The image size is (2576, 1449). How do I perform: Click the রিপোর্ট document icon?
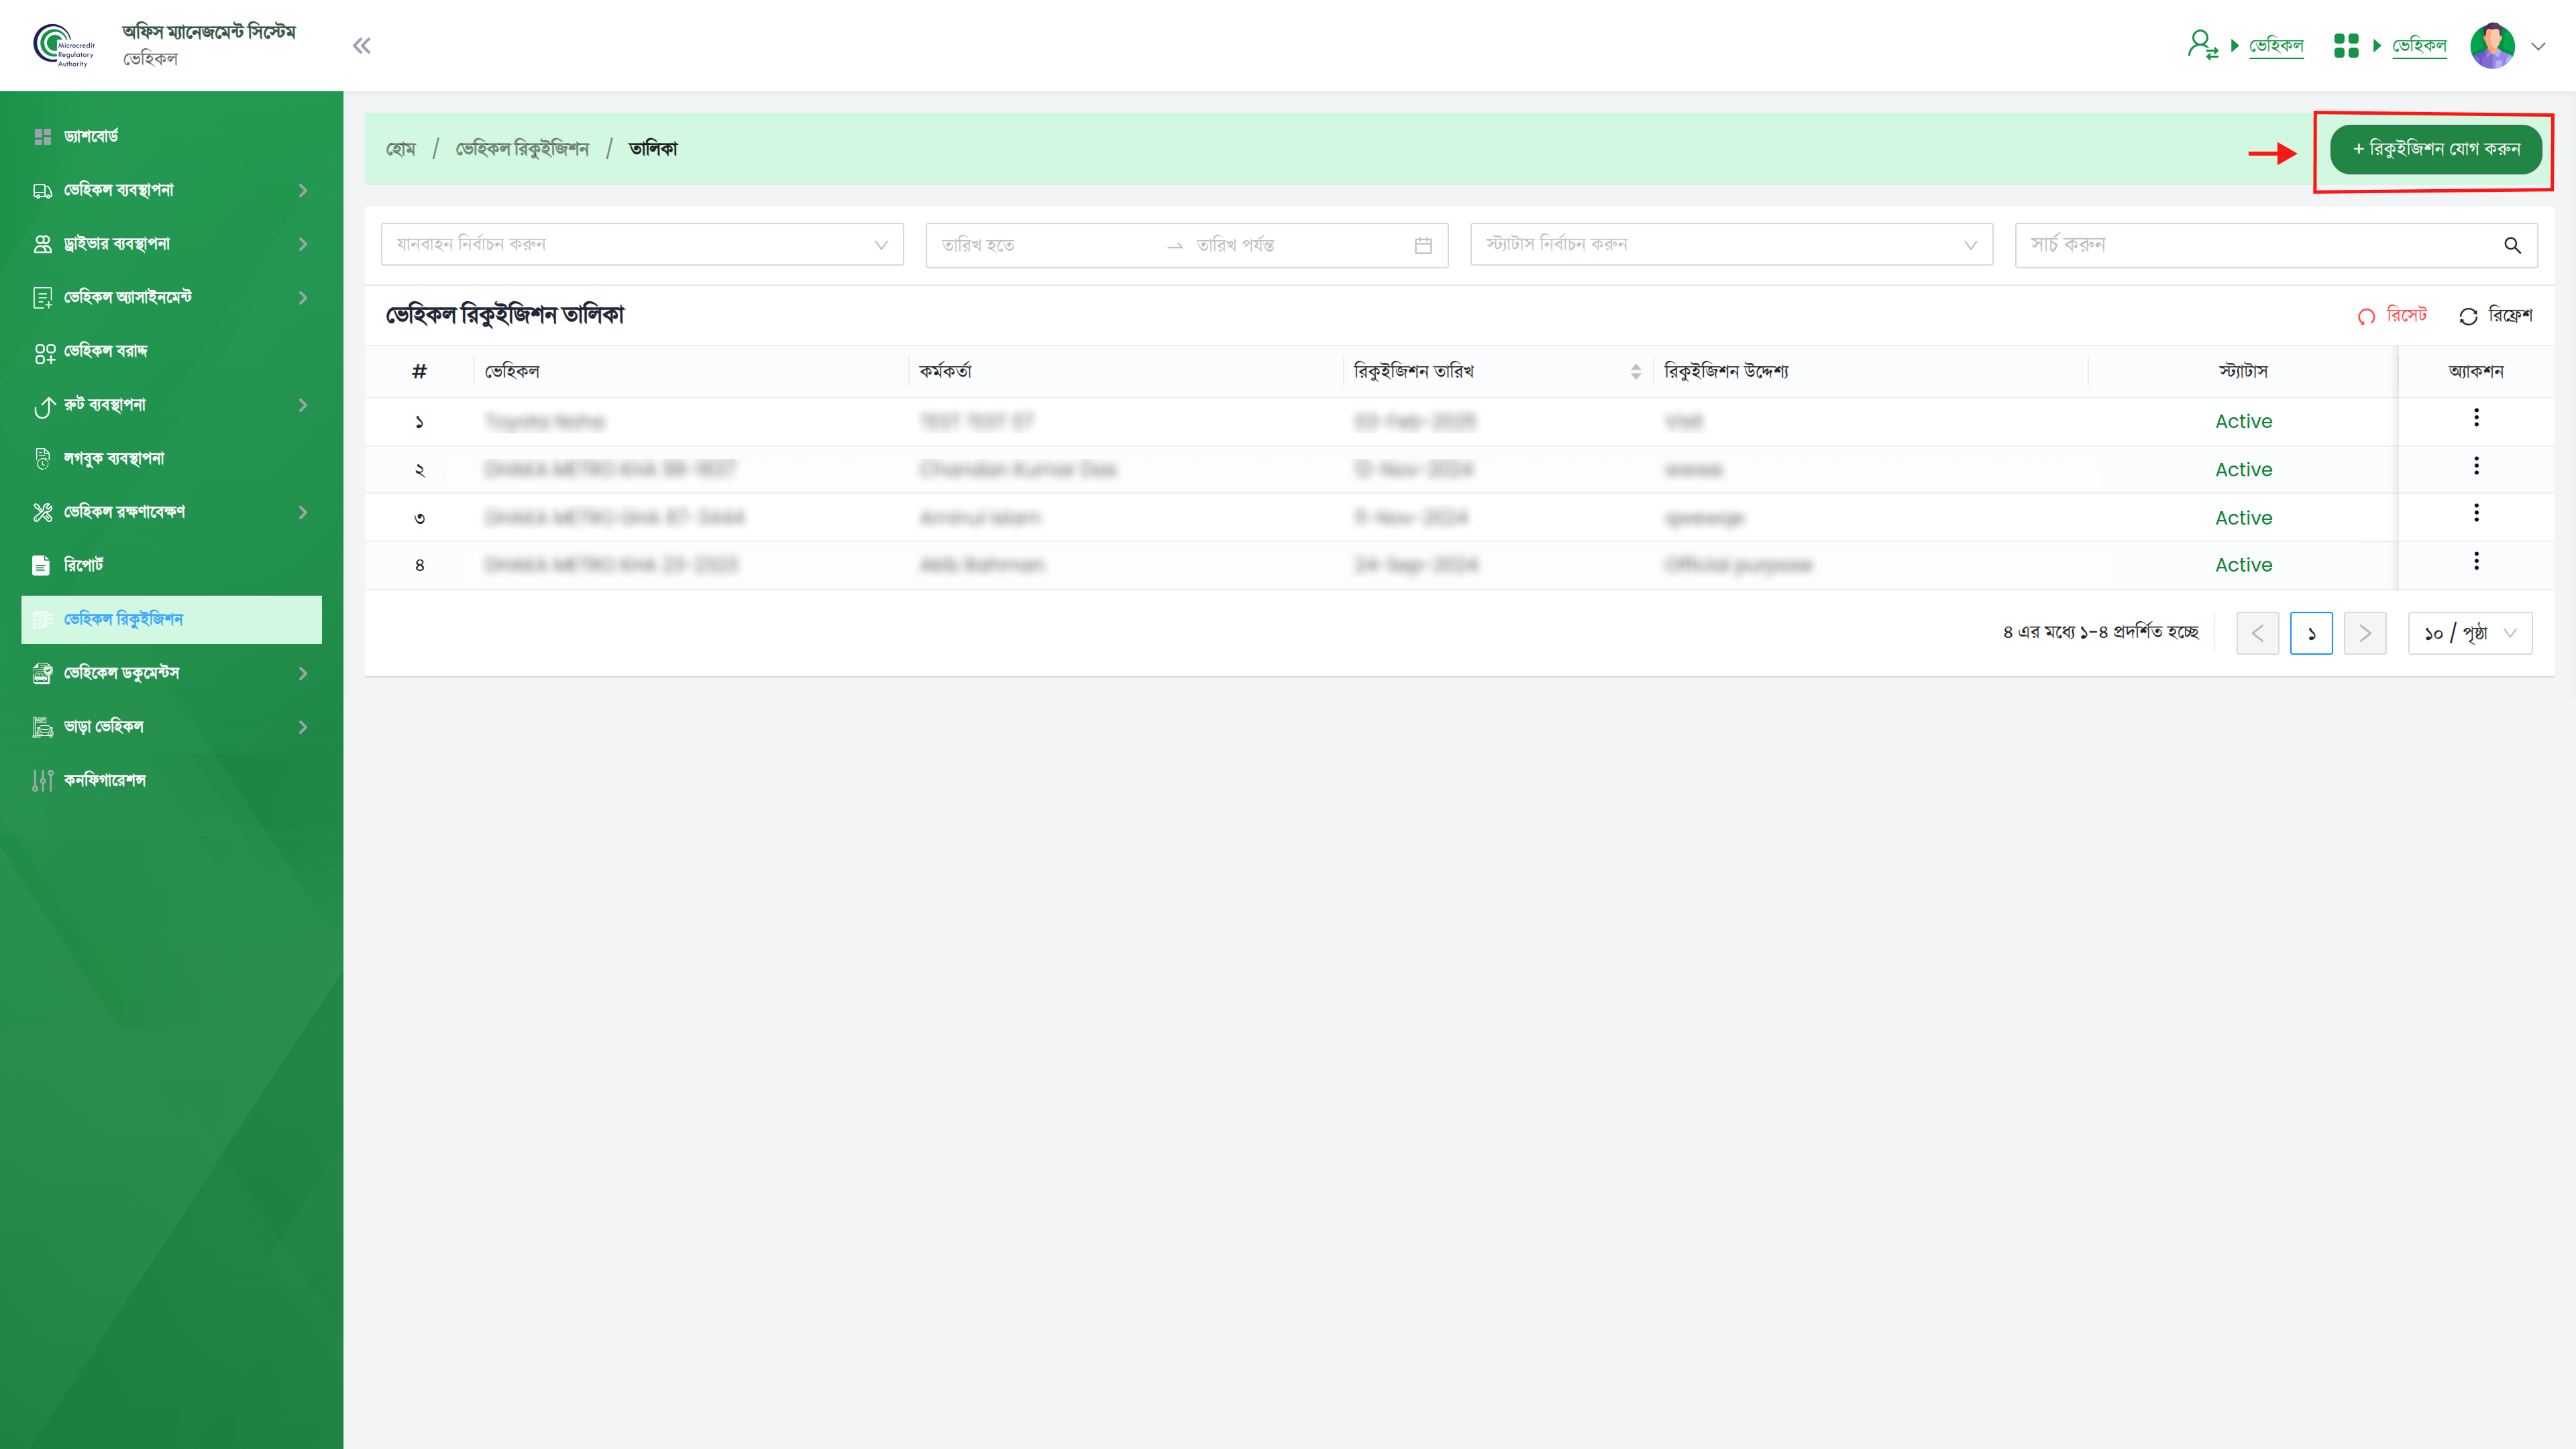[41, 566]
